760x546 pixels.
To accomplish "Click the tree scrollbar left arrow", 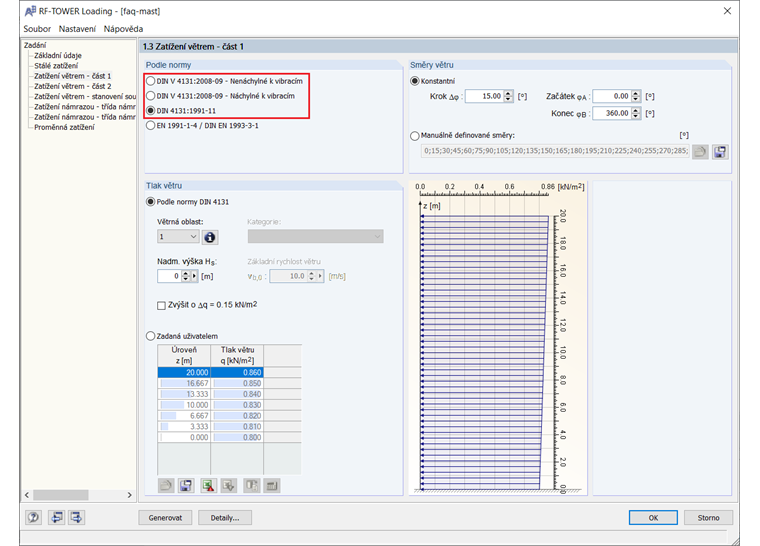I will (x=27, y=495).
